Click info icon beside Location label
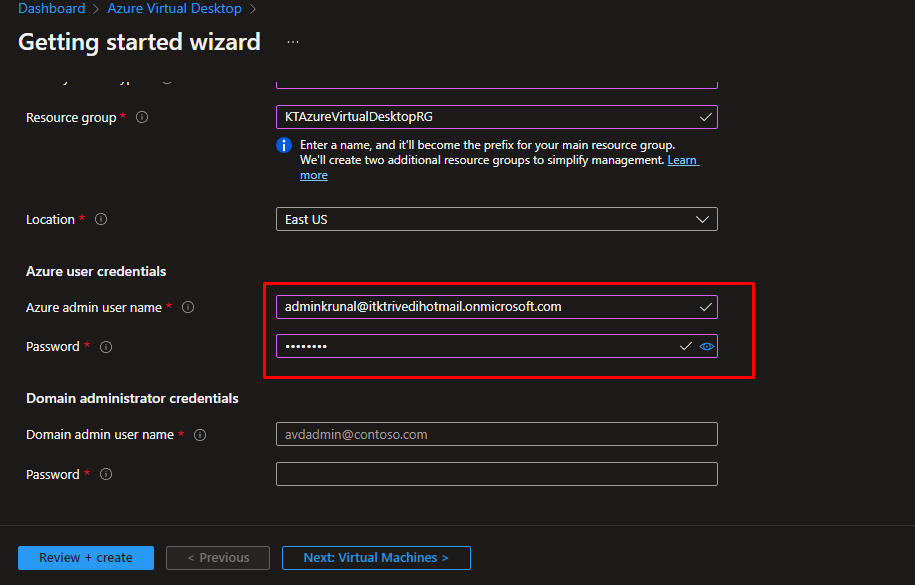 (x=101, y=220)
